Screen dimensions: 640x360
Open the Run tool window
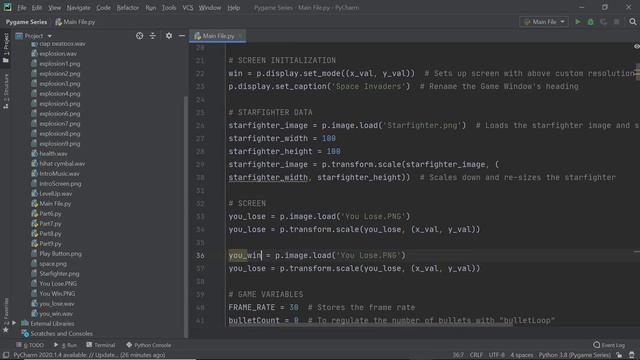pyautogui.click(x=65, y=345)
